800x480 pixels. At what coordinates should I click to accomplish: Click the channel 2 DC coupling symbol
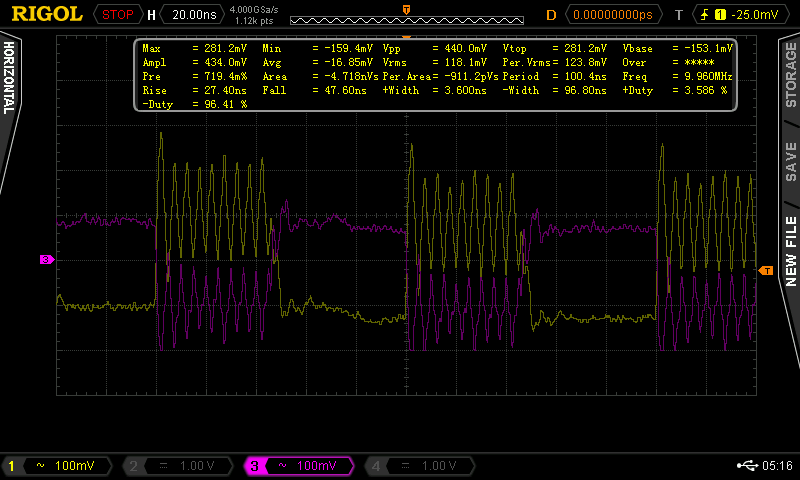pos(163,465)
